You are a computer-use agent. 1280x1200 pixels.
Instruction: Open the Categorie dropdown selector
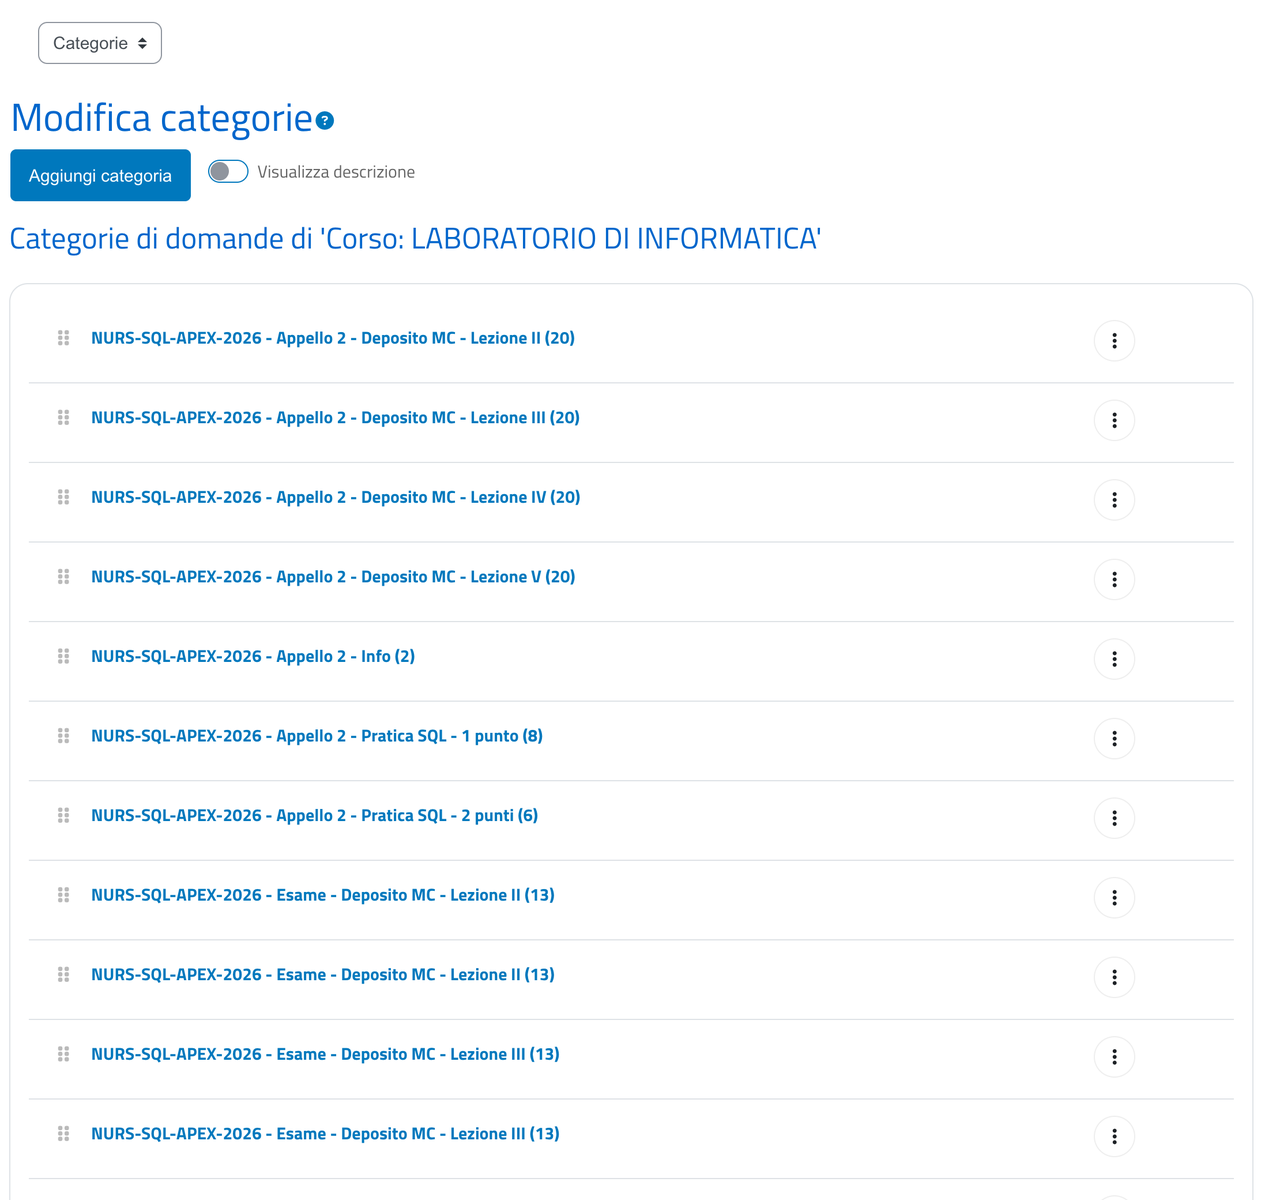pos(100,43)
